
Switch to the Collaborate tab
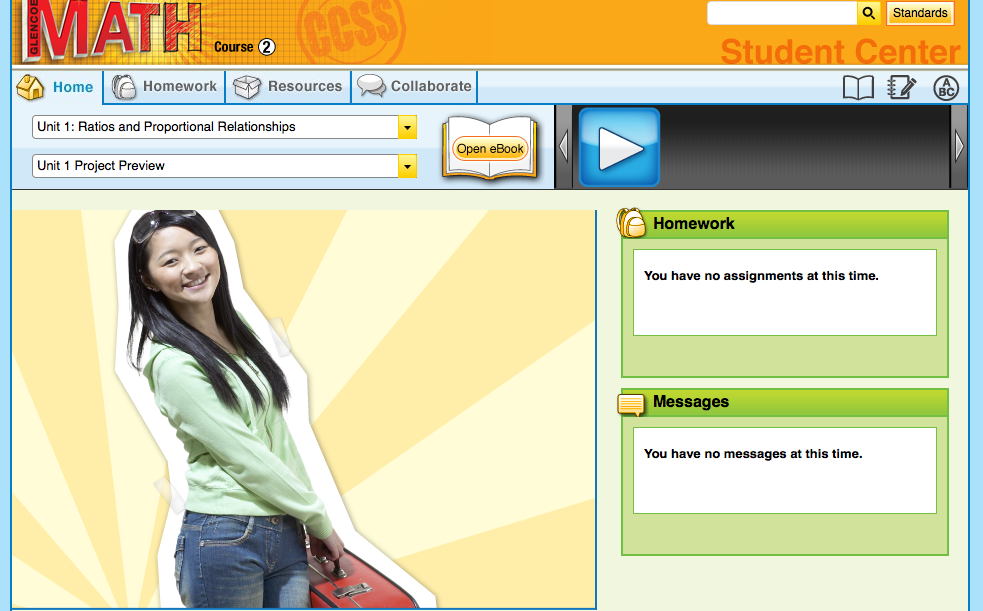414,86
